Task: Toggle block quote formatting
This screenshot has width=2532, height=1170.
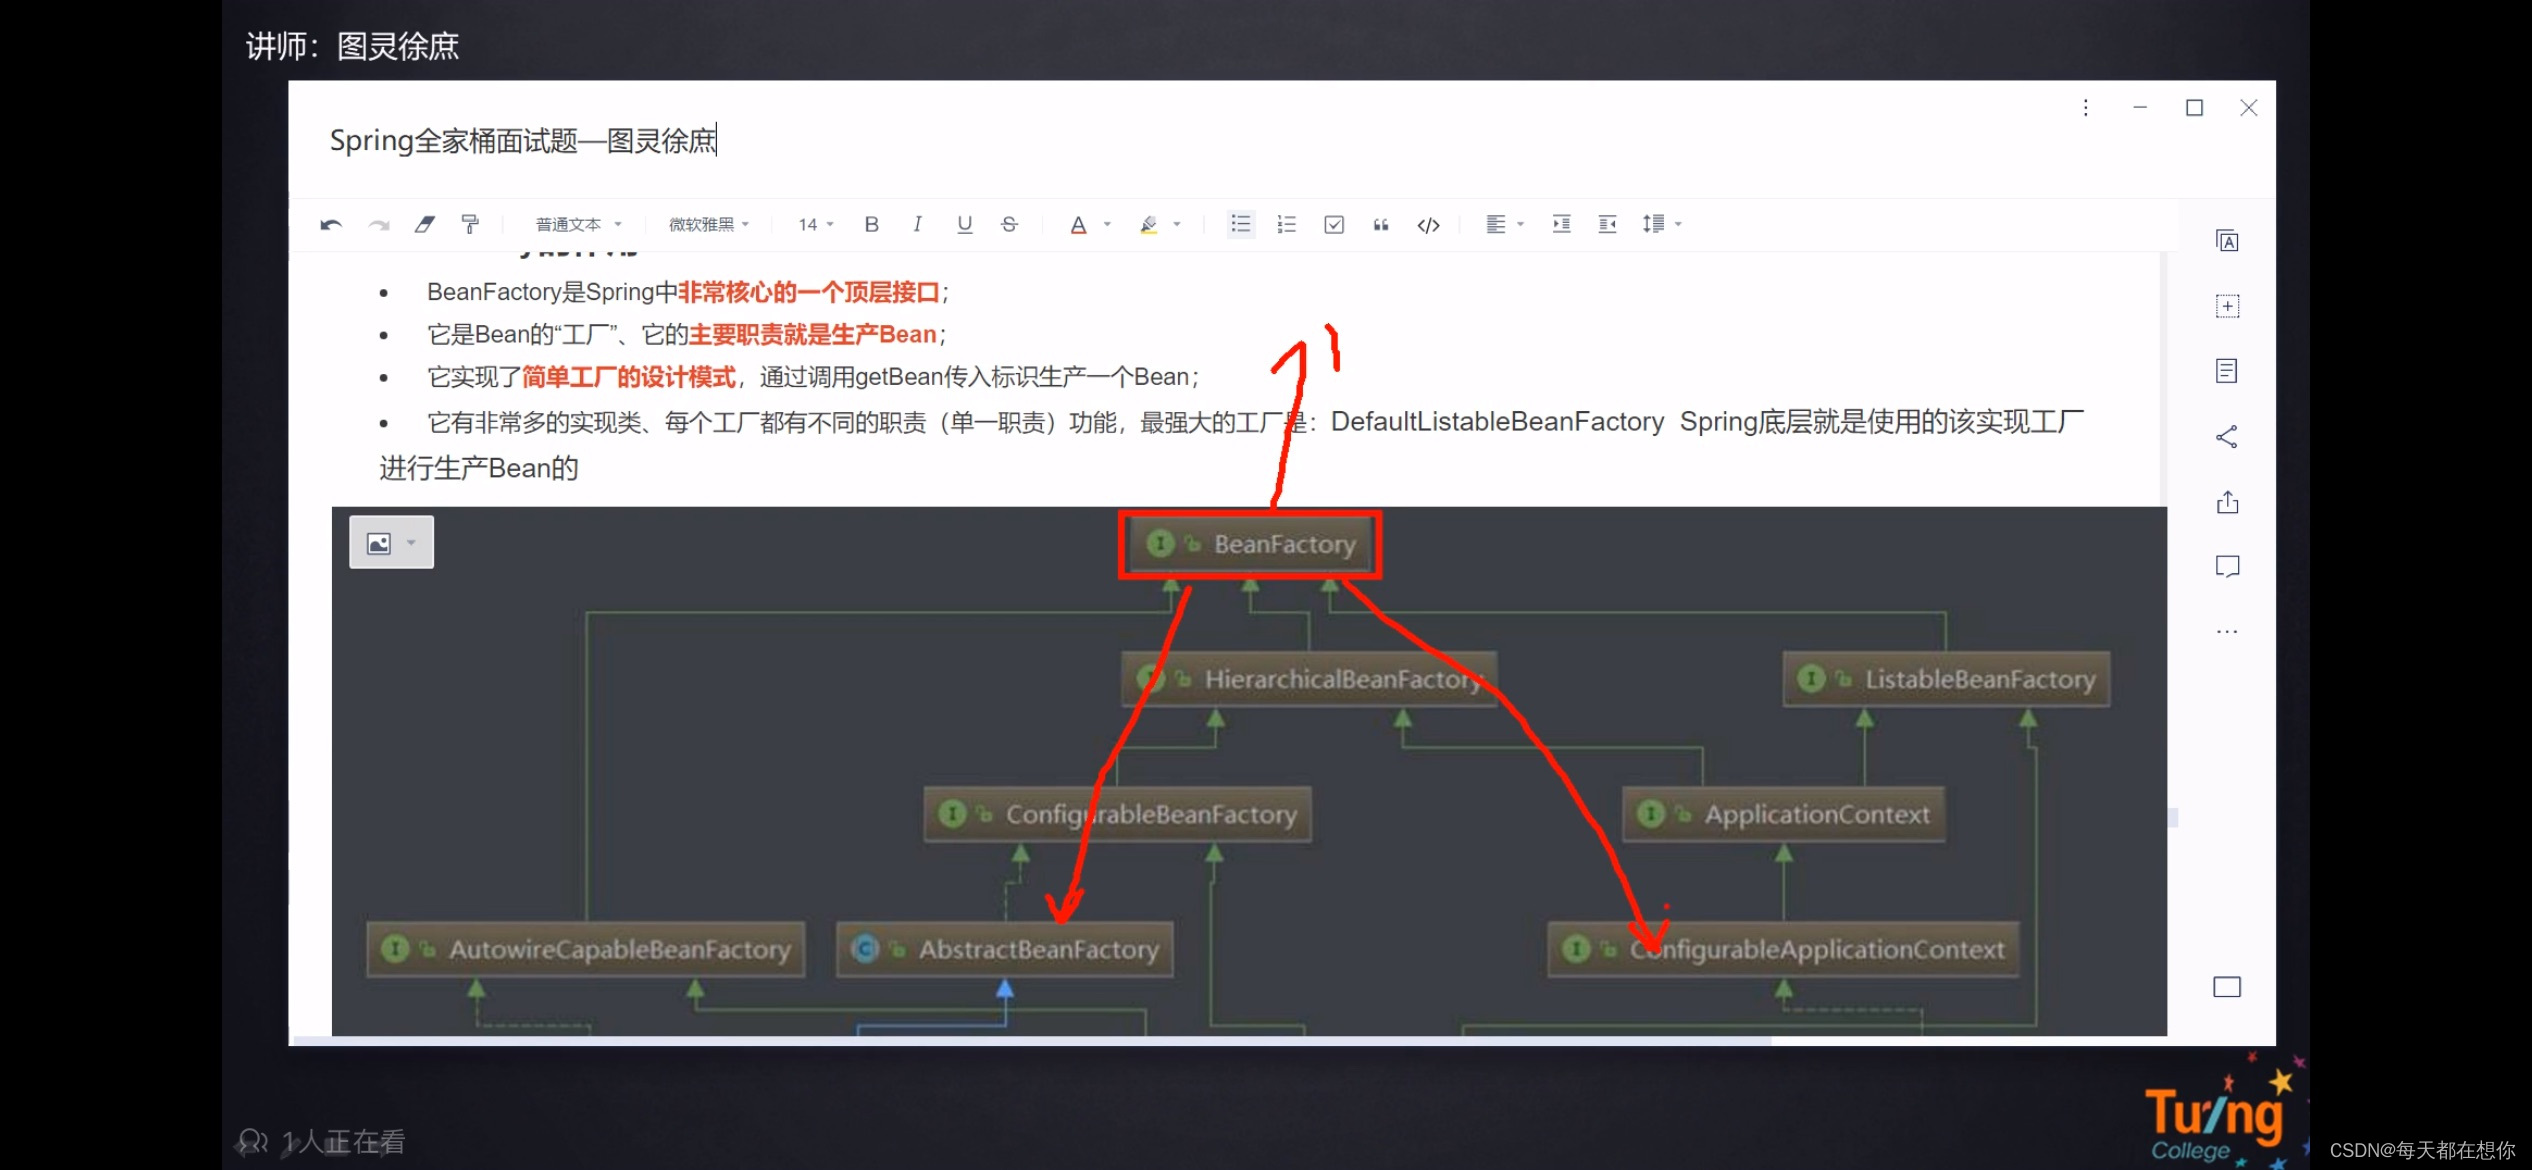Action: click(x=1381, y=225)
